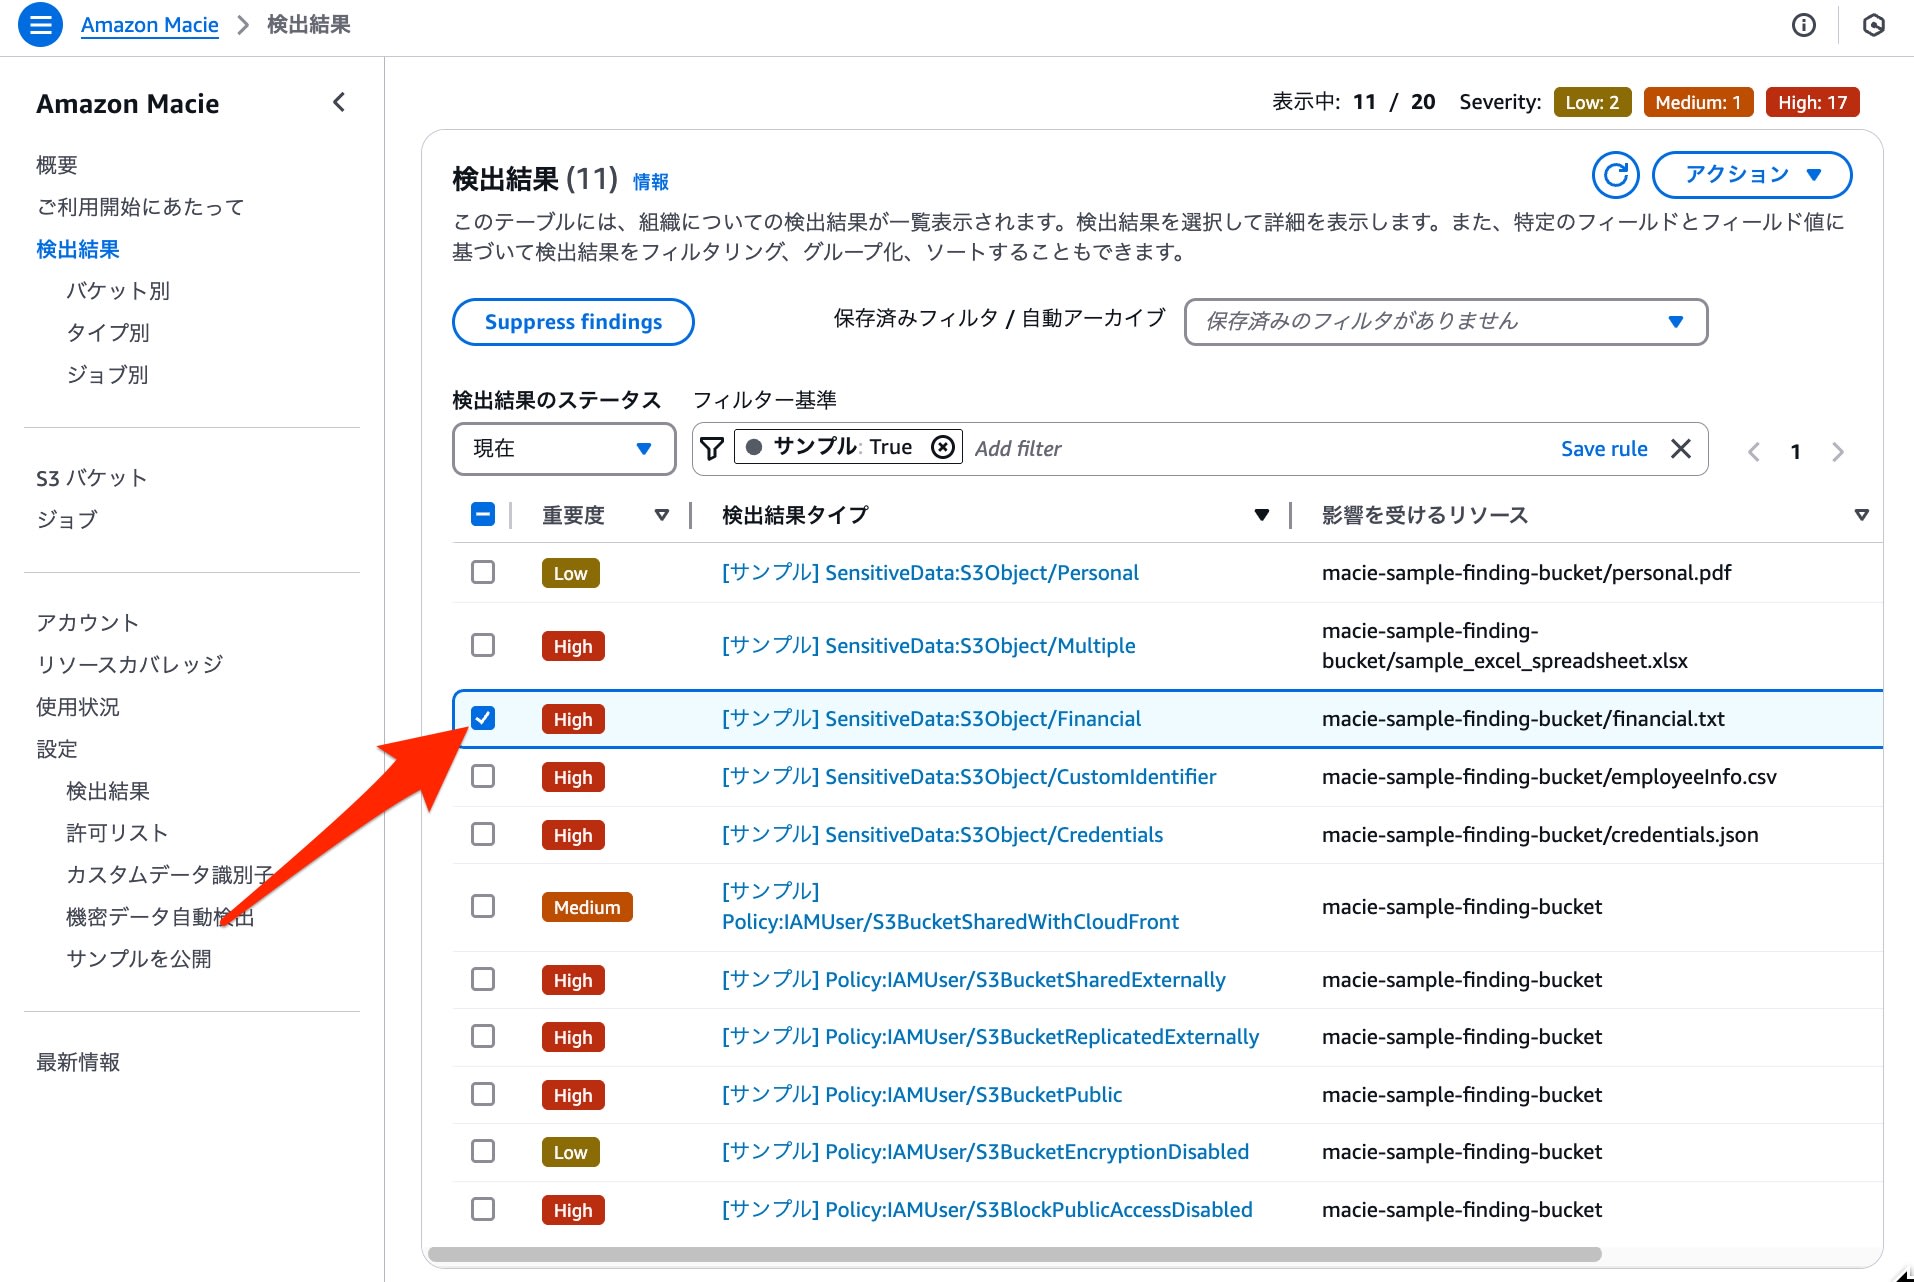The width and height of the screenshot is (1914, 1282).
Task: Collapse the Amazon Macie sidebar
Action: click(x=339, y=102)
